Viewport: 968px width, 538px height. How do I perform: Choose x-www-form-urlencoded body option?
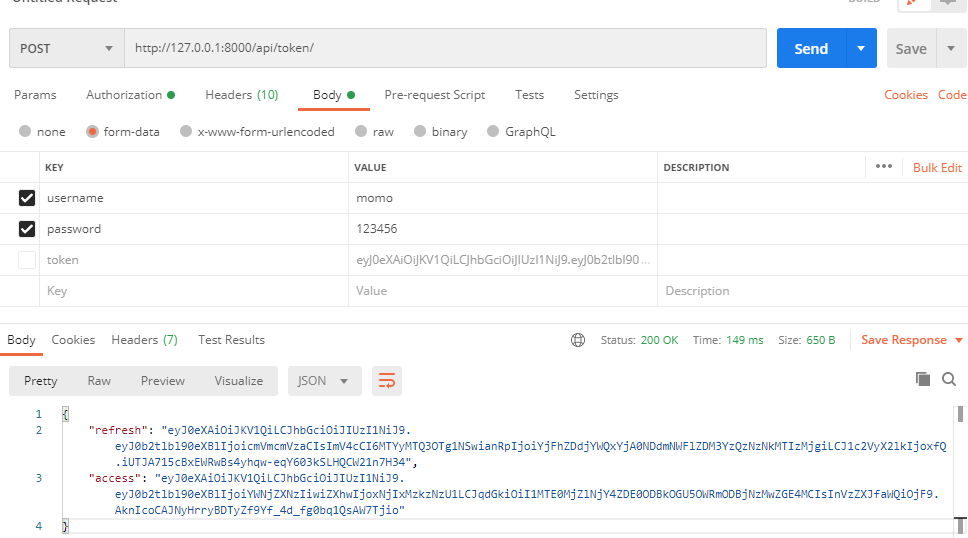pos(184,132)
